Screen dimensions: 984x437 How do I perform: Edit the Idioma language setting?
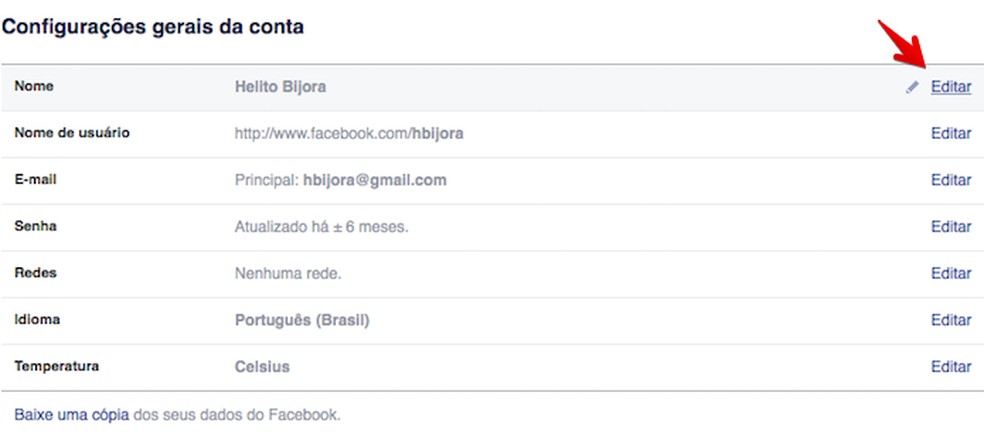(x=950, y=320)
